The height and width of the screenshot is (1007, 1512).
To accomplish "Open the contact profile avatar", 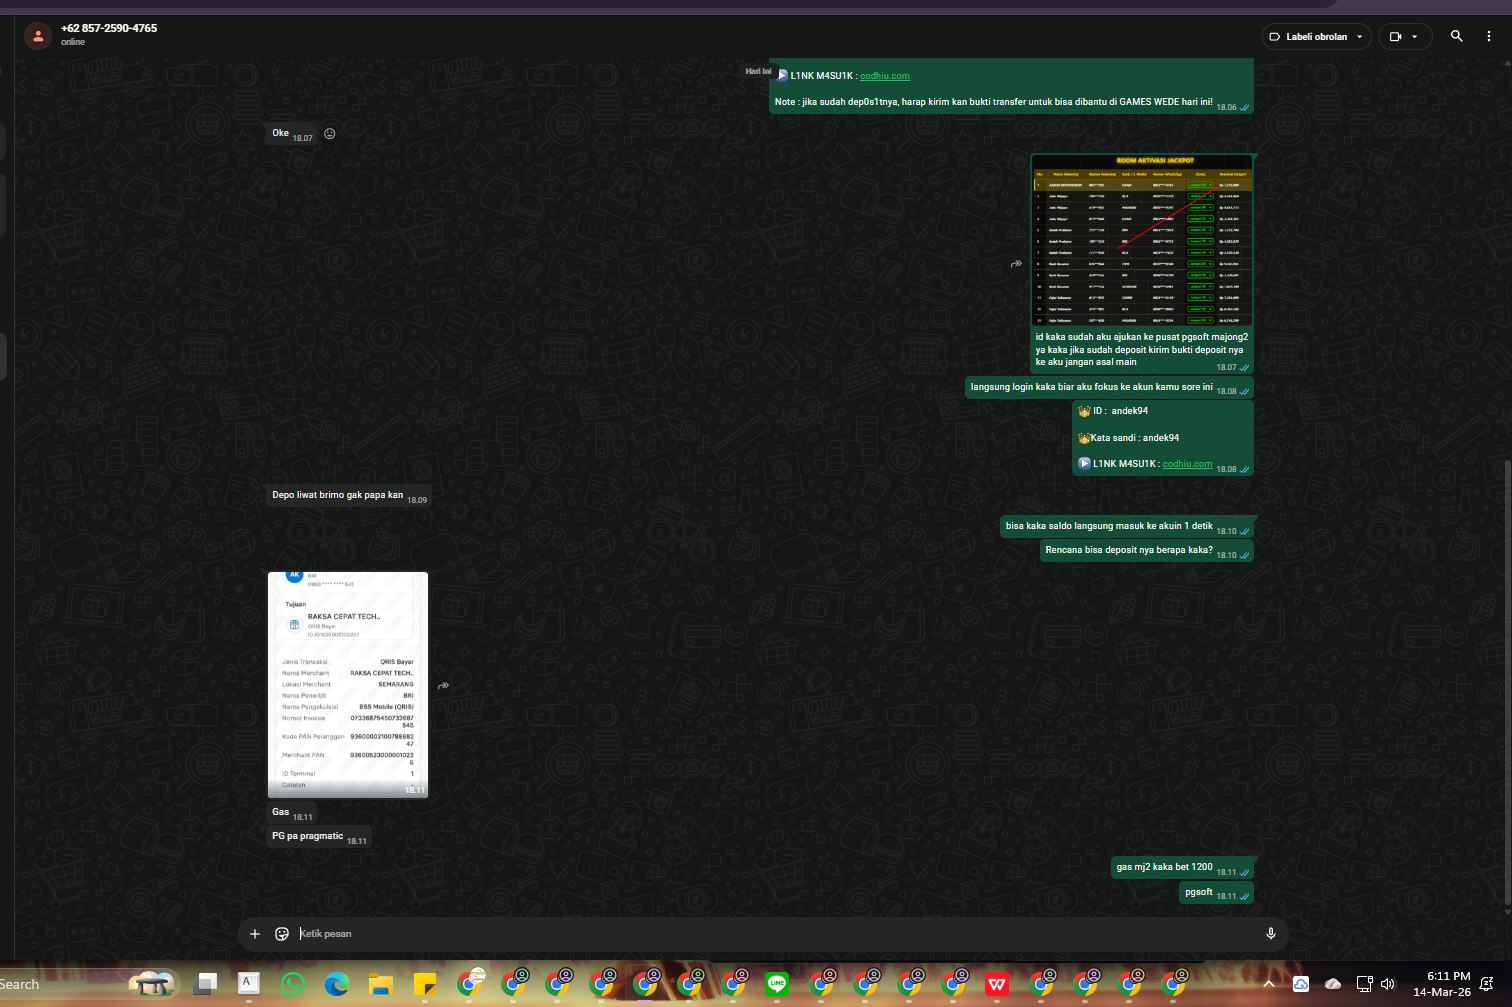I will click(38, 36).
